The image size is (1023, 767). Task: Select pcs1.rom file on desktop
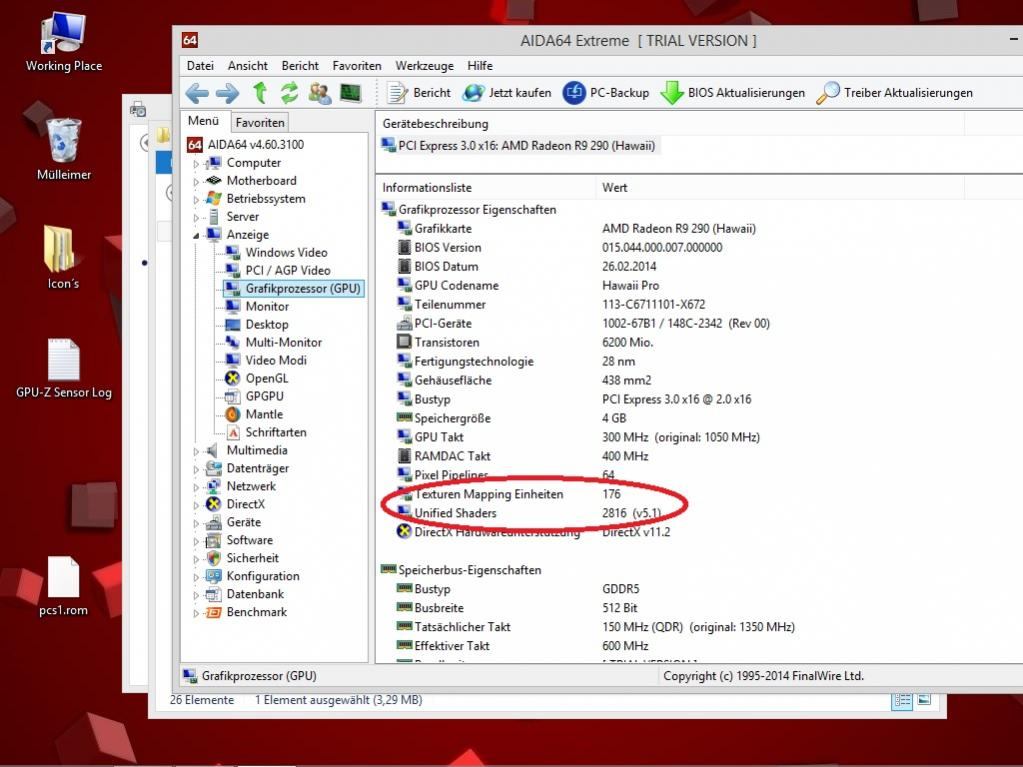(63, 587)
